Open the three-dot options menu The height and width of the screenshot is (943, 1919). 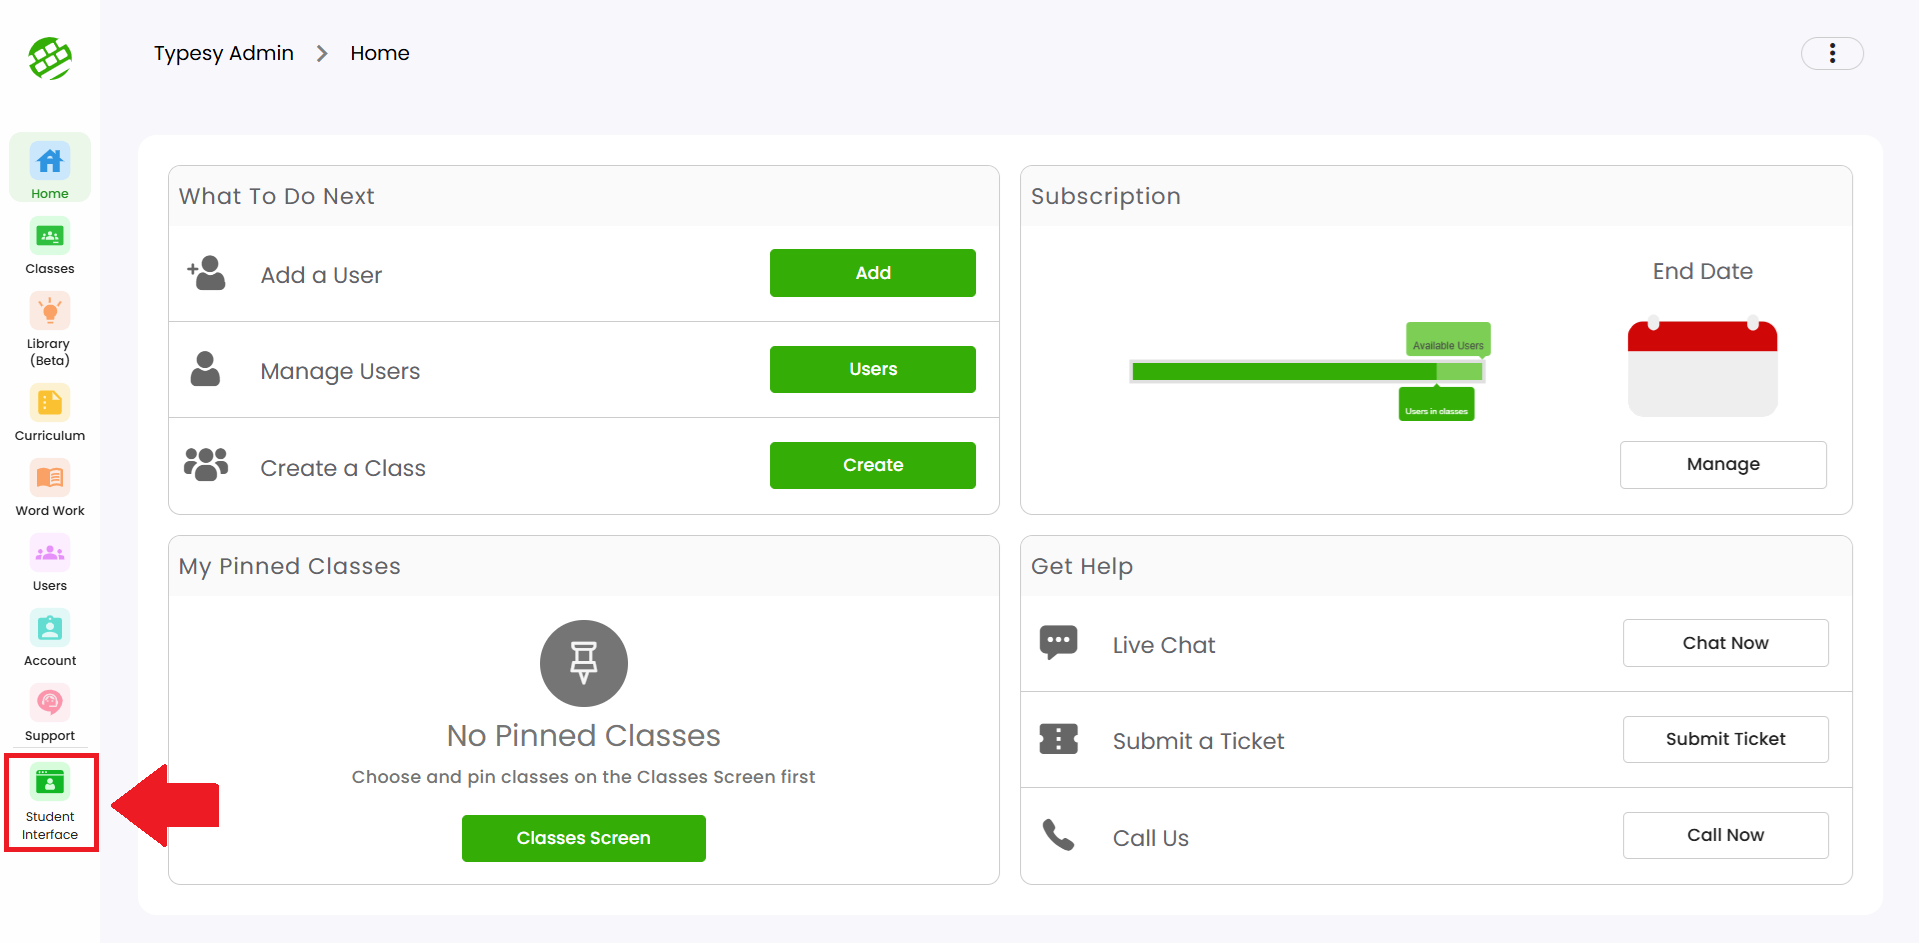[1832, 53]
